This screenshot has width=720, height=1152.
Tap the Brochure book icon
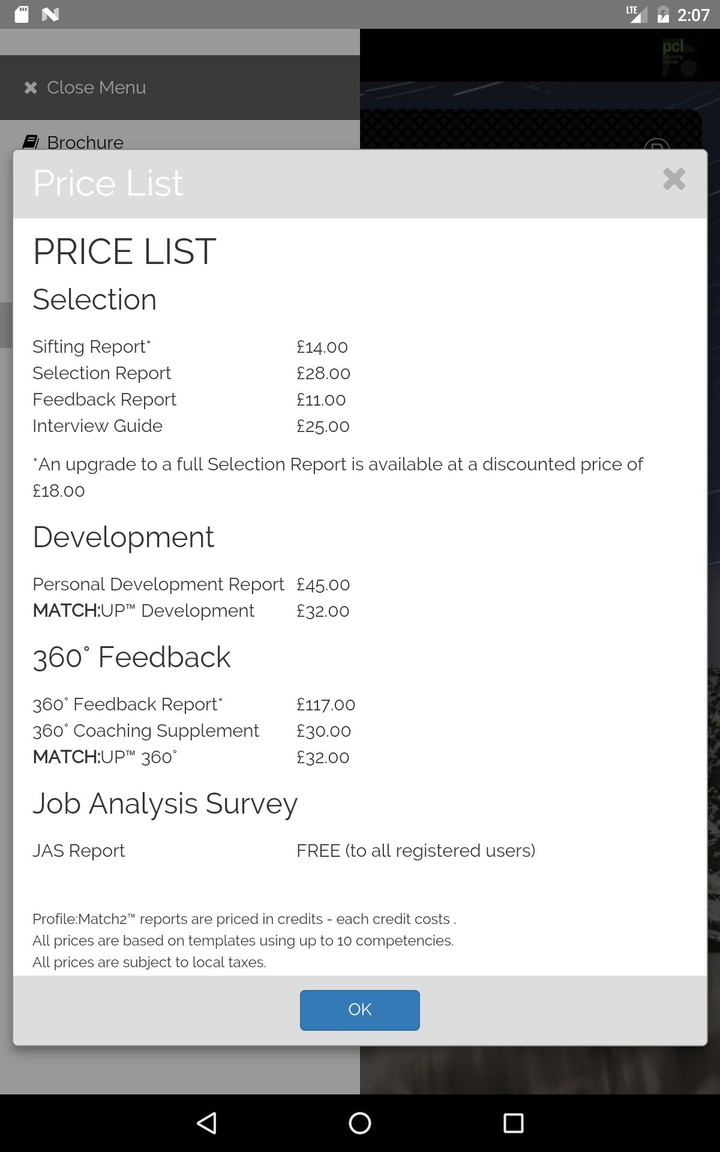tap(31, 142)
